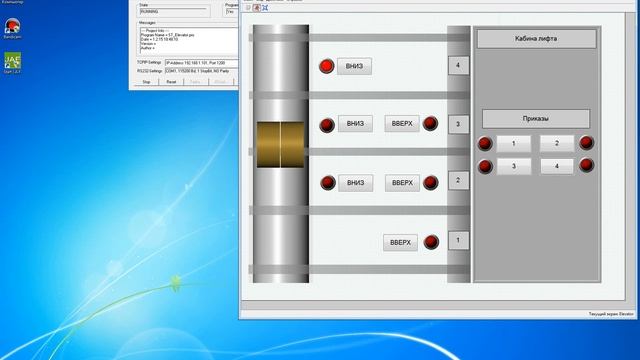Screen dimensions: 640x360
Task: Click the red lamp next to cabin button 1
Action: point(485,143)
